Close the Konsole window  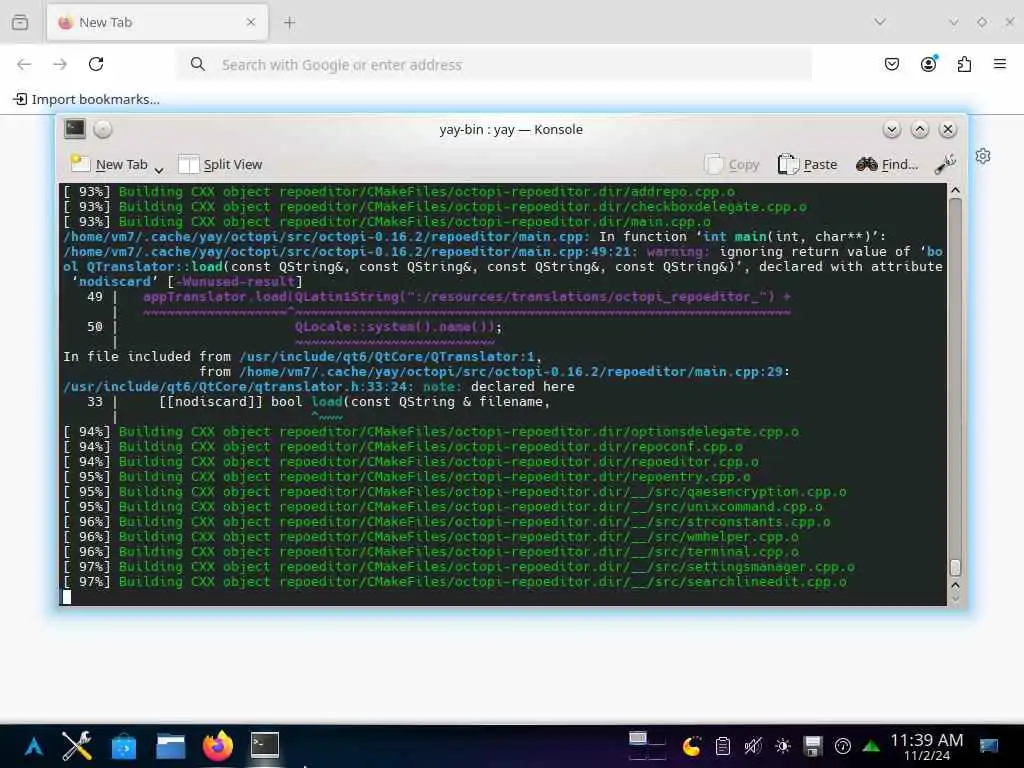coord(948,129)
